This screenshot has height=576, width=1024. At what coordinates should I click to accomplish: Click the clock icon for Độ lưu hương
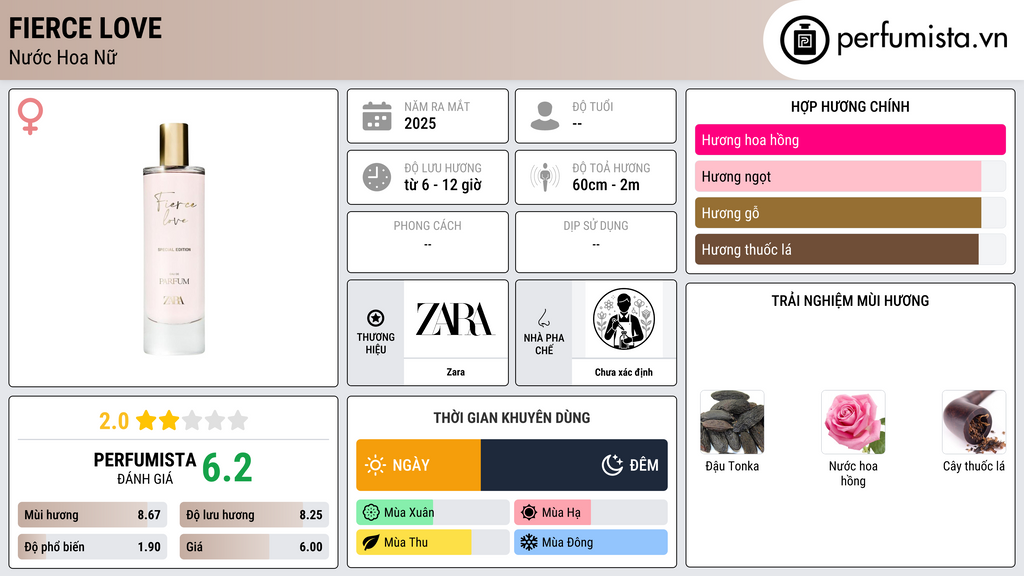(377, 178)
